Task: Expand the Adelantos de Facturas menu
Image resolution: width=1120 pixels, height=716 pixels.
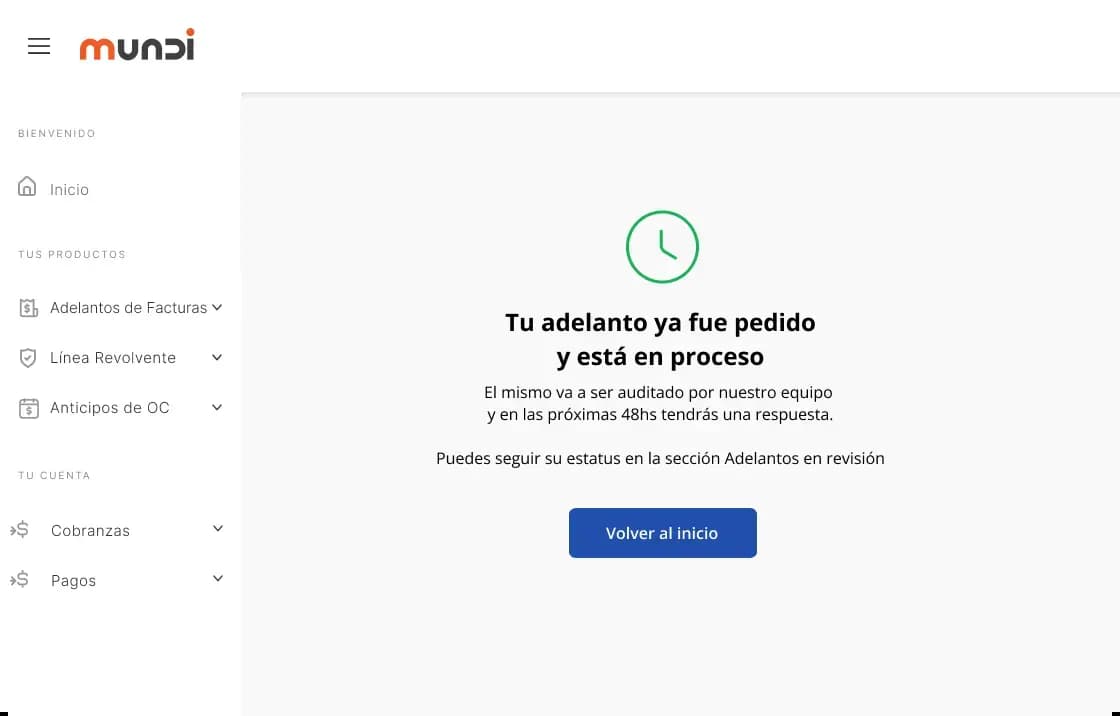Action: 218,307
